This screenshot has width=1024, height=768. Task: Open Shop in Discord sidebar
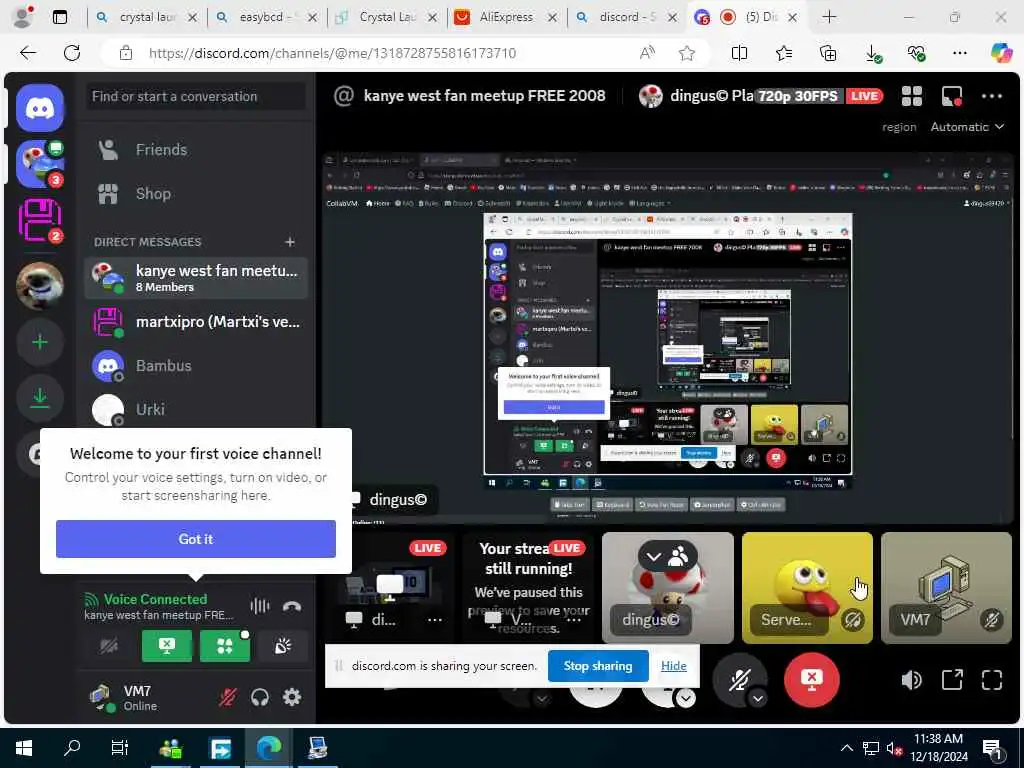click(x=196, y=193)
